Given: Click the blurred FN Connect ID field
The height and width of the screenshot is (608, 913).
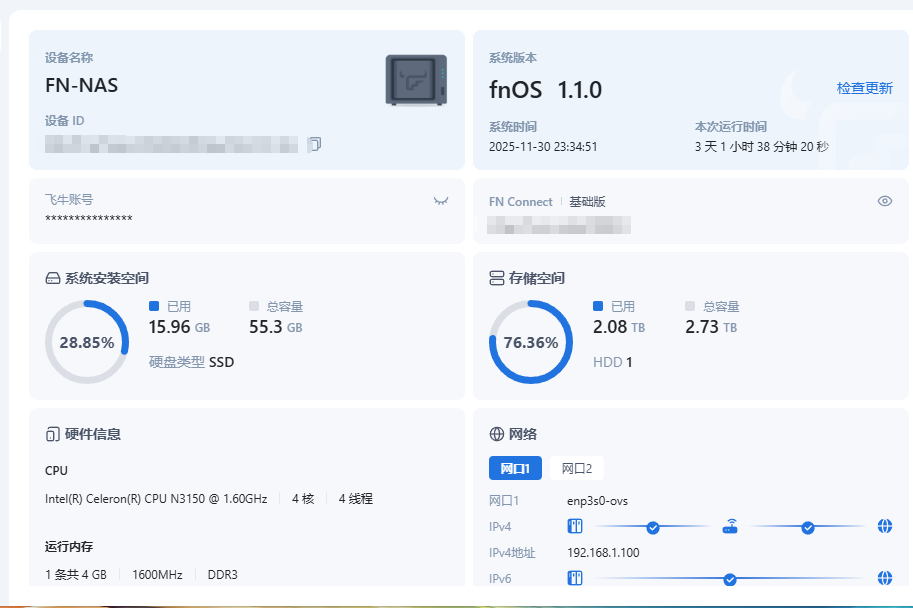Looking at the screenshot, I should (x=559, y=225).
